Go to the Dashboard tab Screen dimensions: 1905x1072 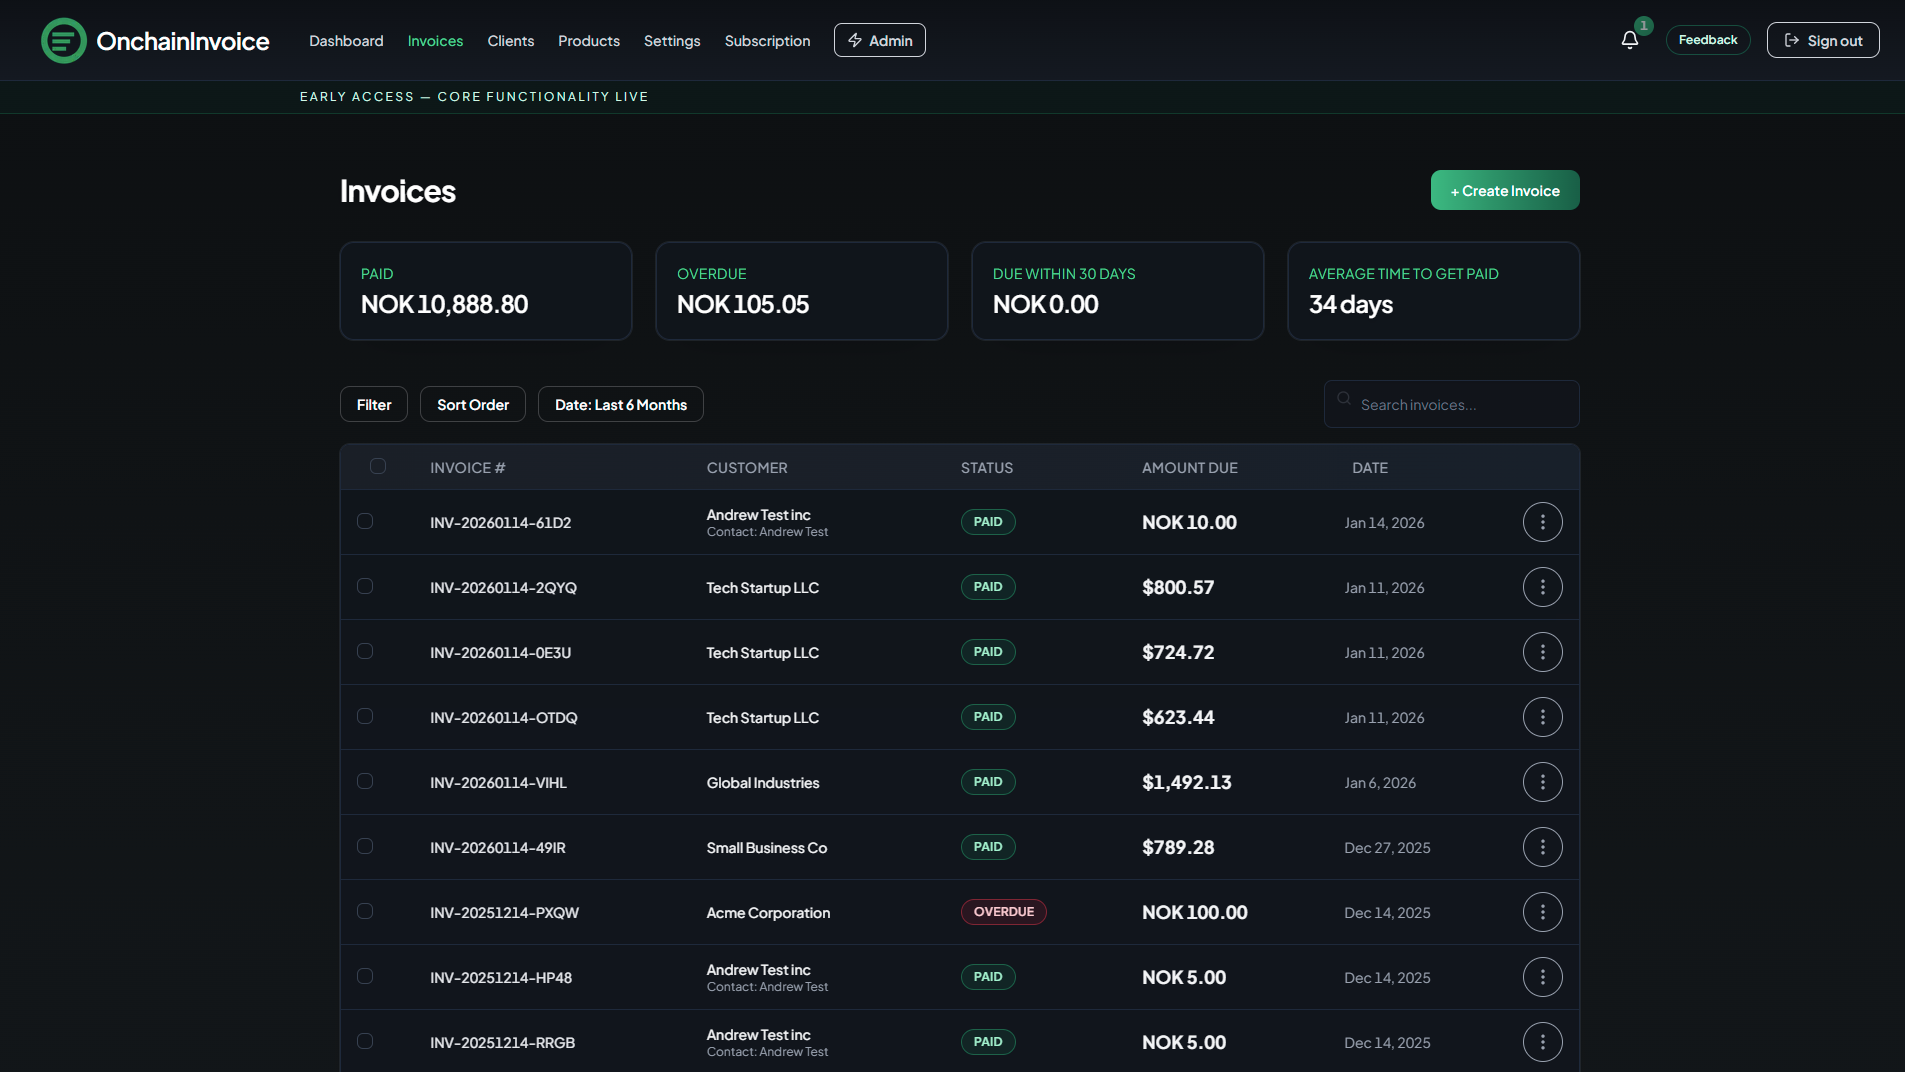(346, 40)
